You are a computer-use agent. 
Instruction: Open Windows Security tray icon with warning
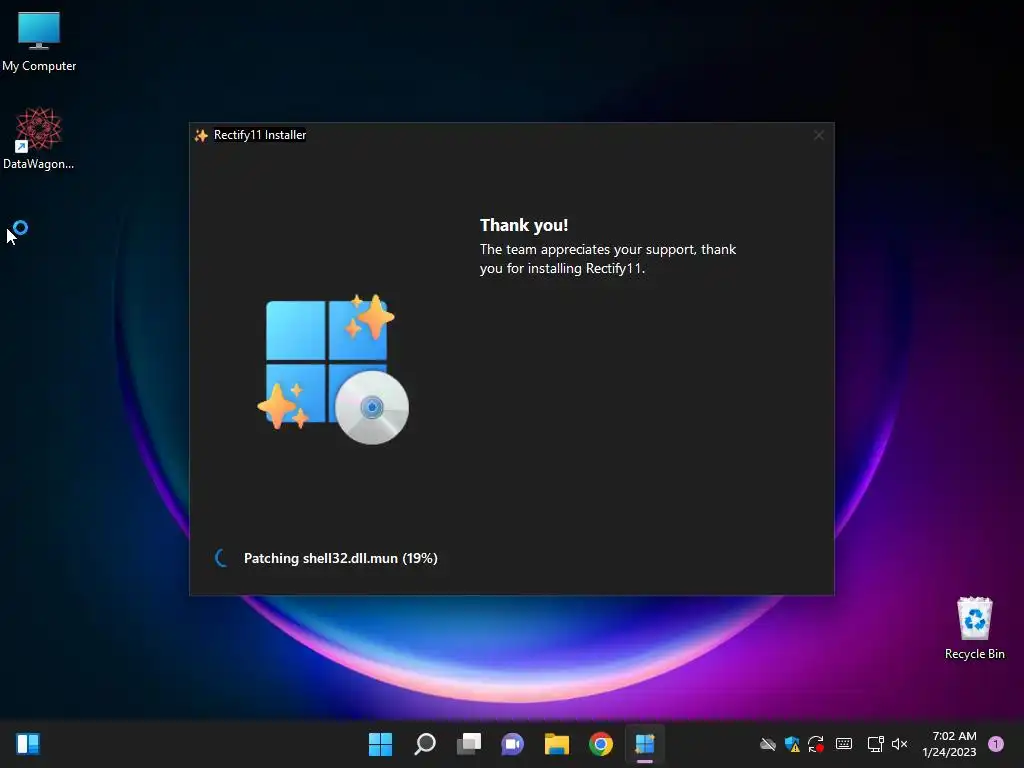(x=792, y=744)
